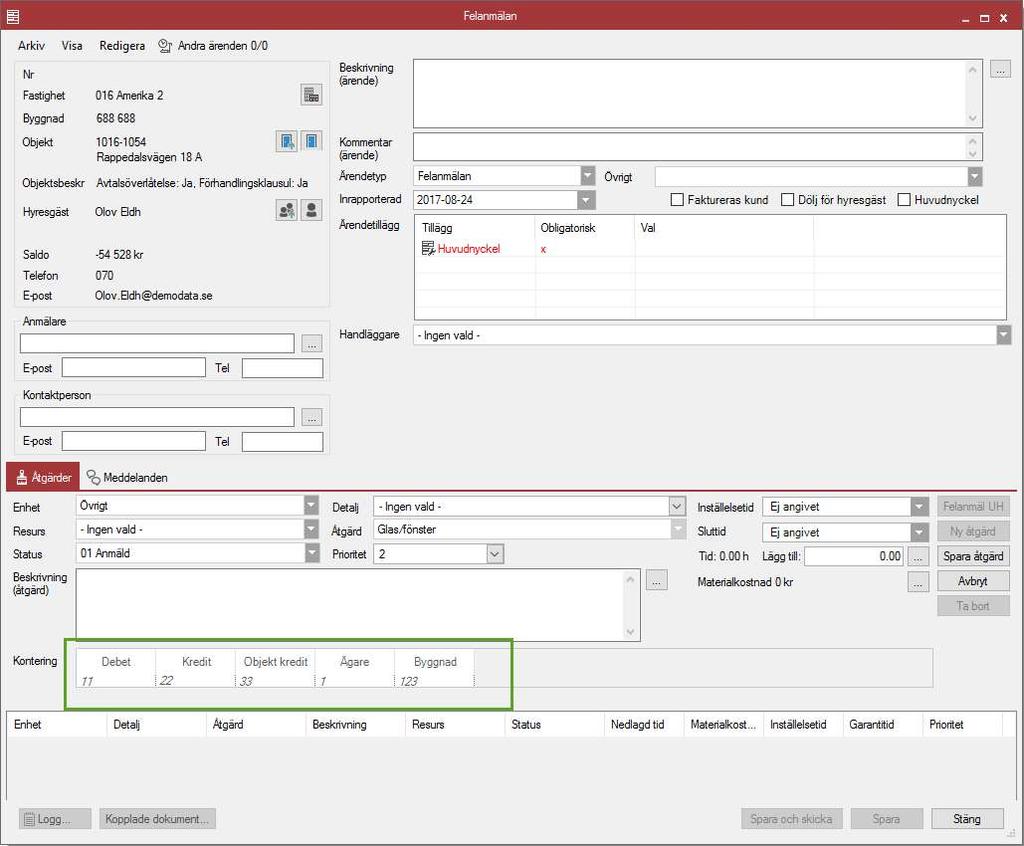This screenshot has height=846, width=1024.
Task: Click the Stäng button
Action: pyautogui.click(x=967, y=819)
